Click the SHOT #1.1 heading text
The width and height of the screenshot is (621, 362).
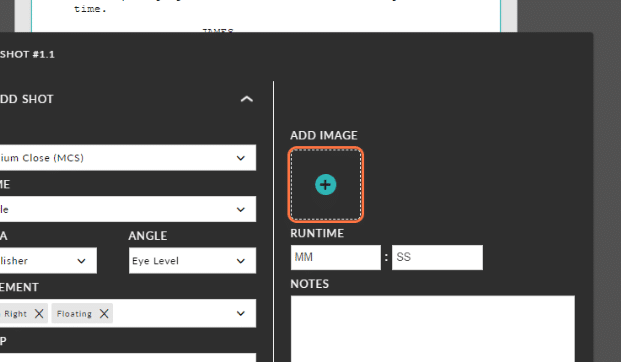click(x=27, y=54)
